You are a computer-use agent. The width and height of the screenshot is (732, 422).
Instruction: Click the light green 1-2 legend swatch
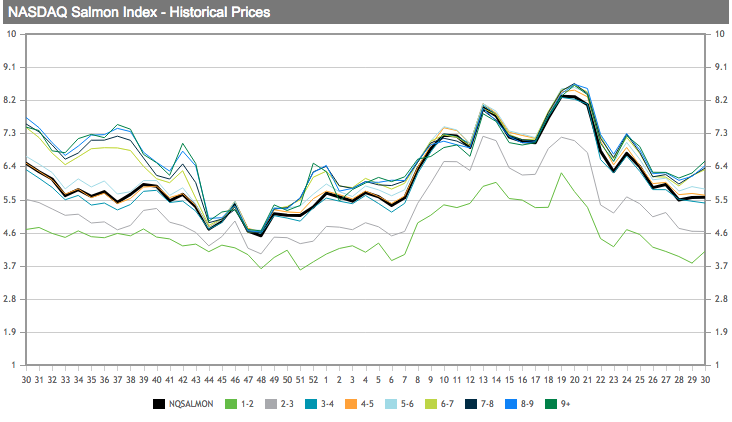pos(231,404)
